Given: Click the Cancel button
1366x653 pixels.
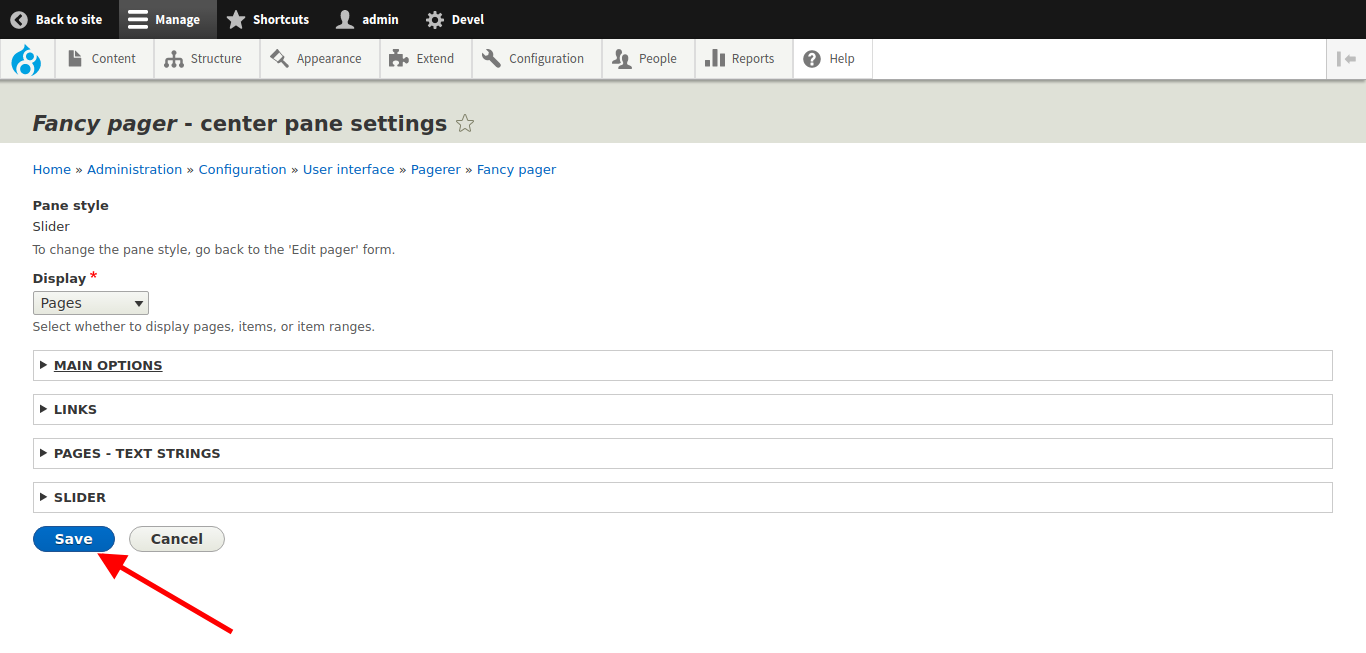Looking at the screenshot, I should click(x=176, y=538).
